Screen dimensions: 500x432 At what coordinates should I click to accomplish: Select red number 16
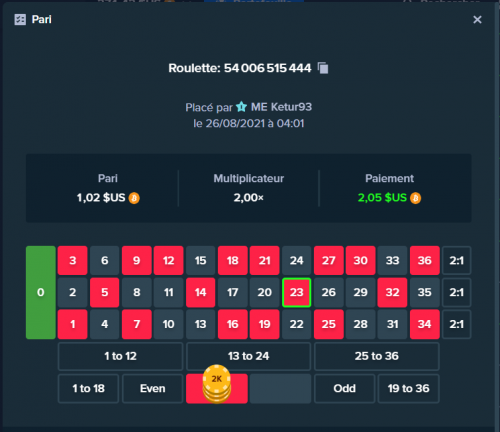pos(233,324)
